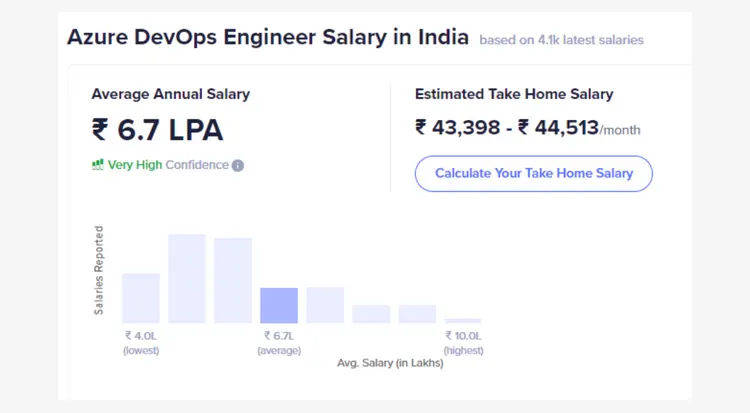The height and width of the screenshot is (413, 750).
Task: Click the info icon beside Confidence
Action: [x=238, y=166]
